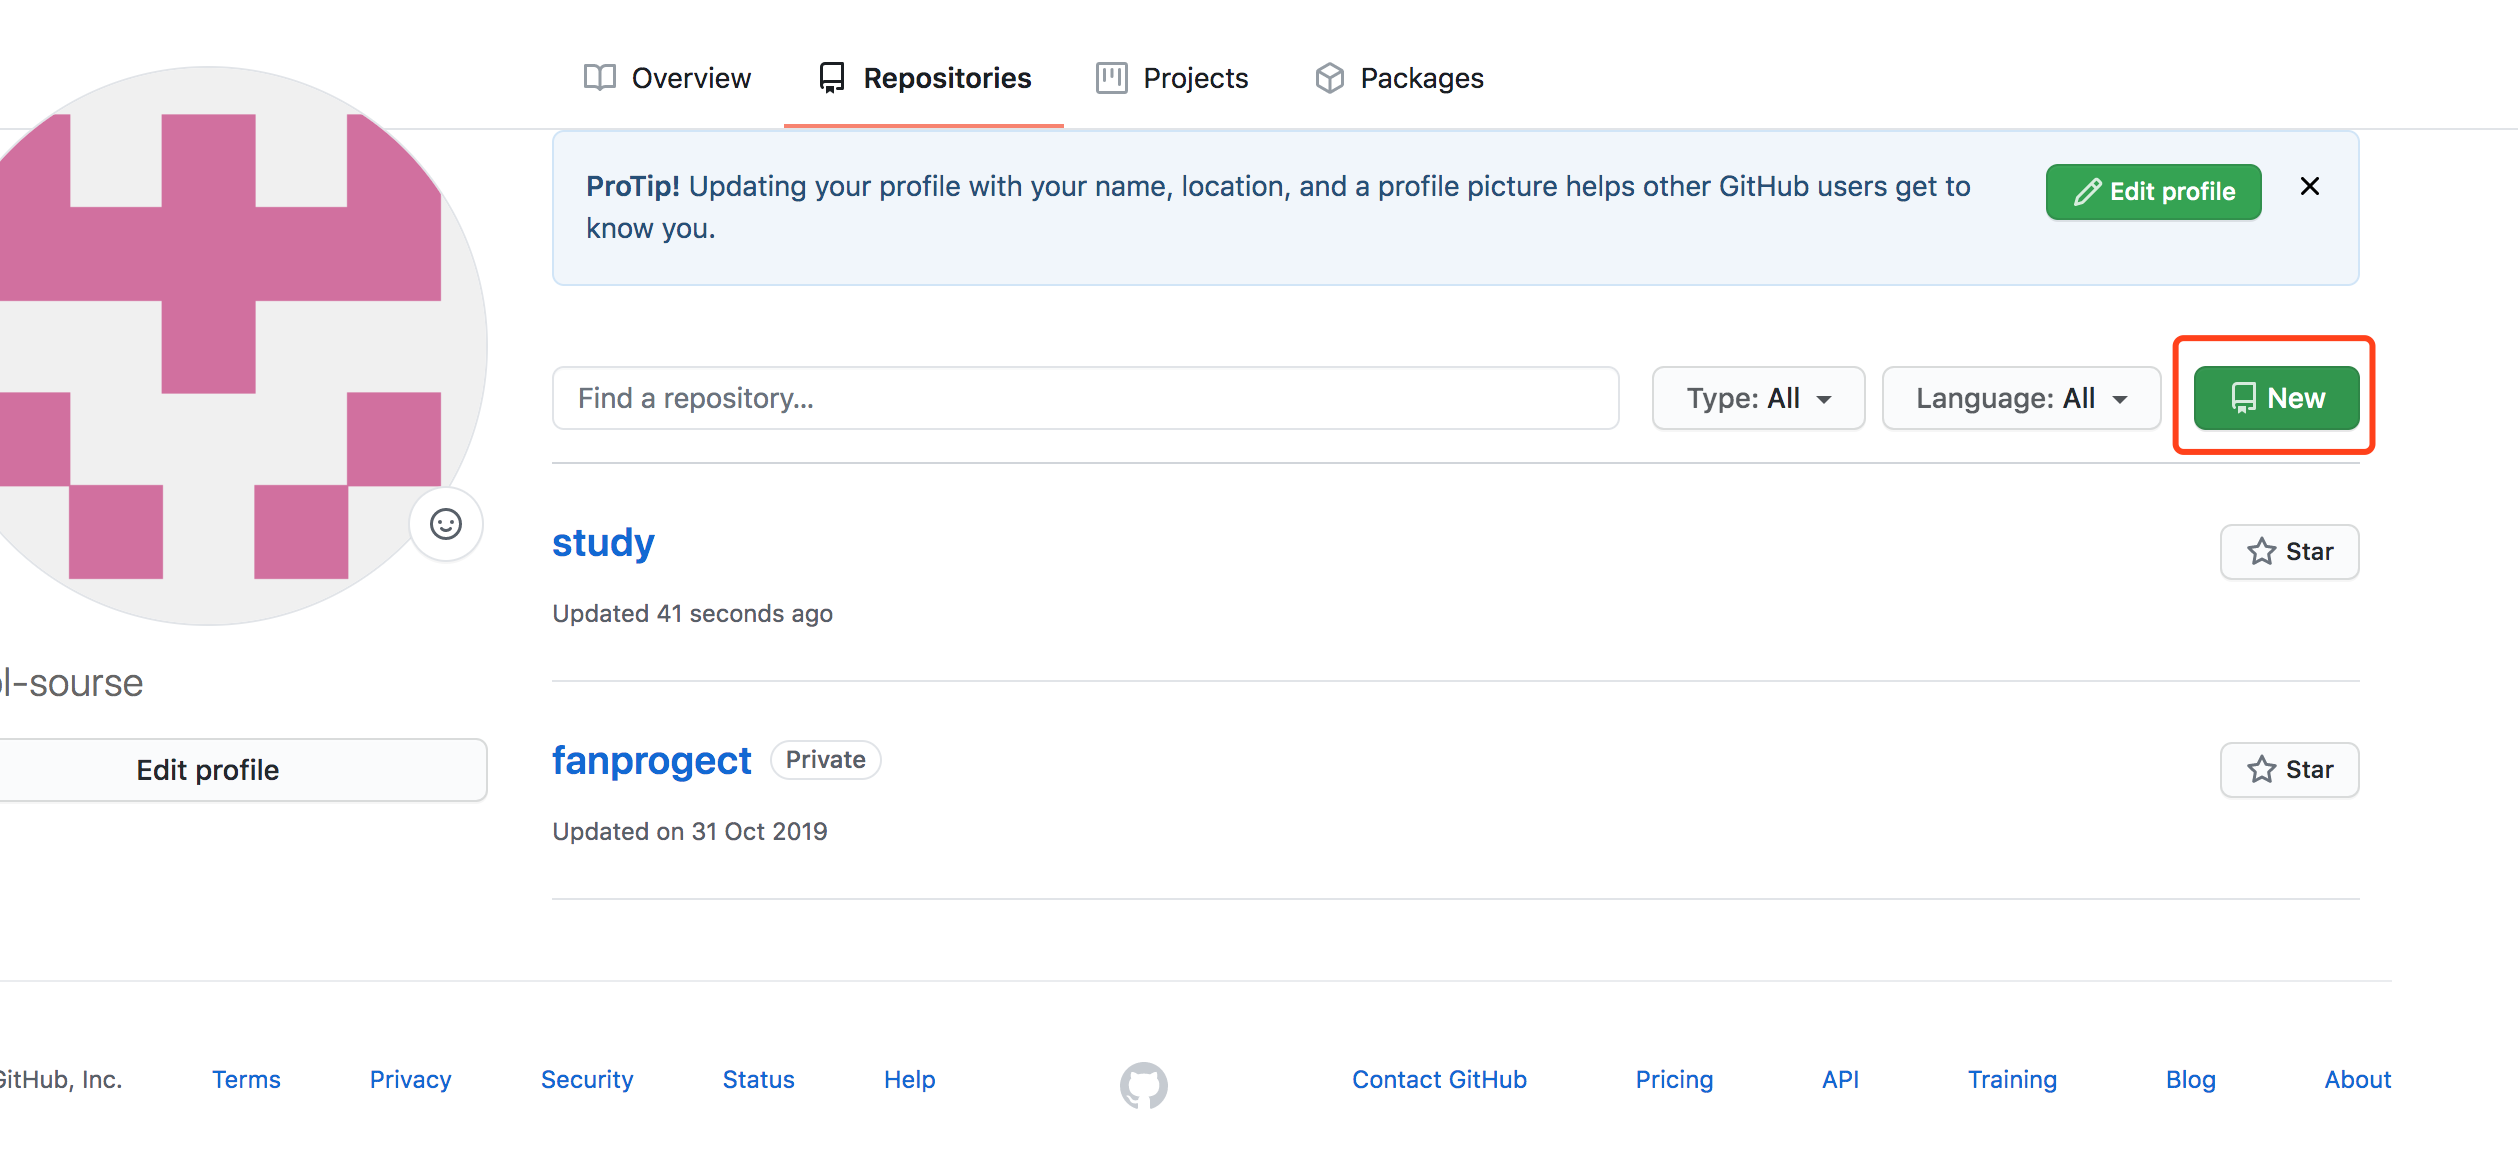Go to the Packages tab

[x=1399, y=78]
